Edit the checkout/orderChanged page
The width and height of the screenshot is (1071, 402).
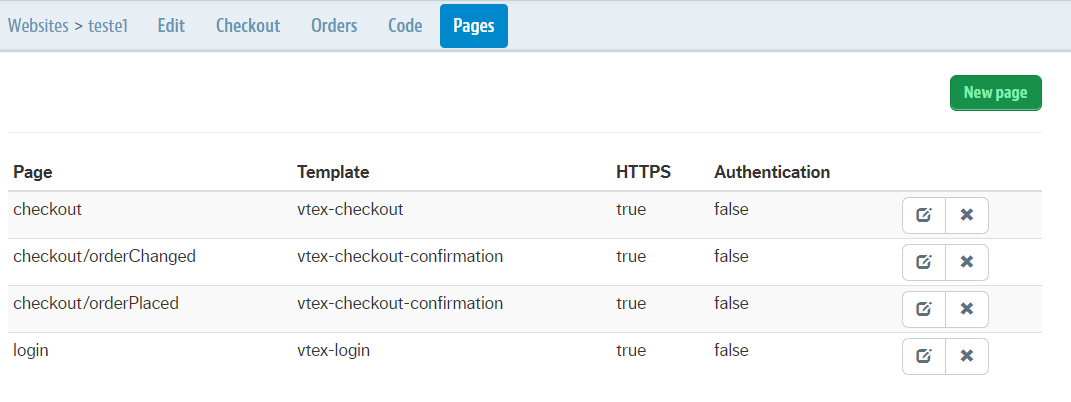point(924,262)
